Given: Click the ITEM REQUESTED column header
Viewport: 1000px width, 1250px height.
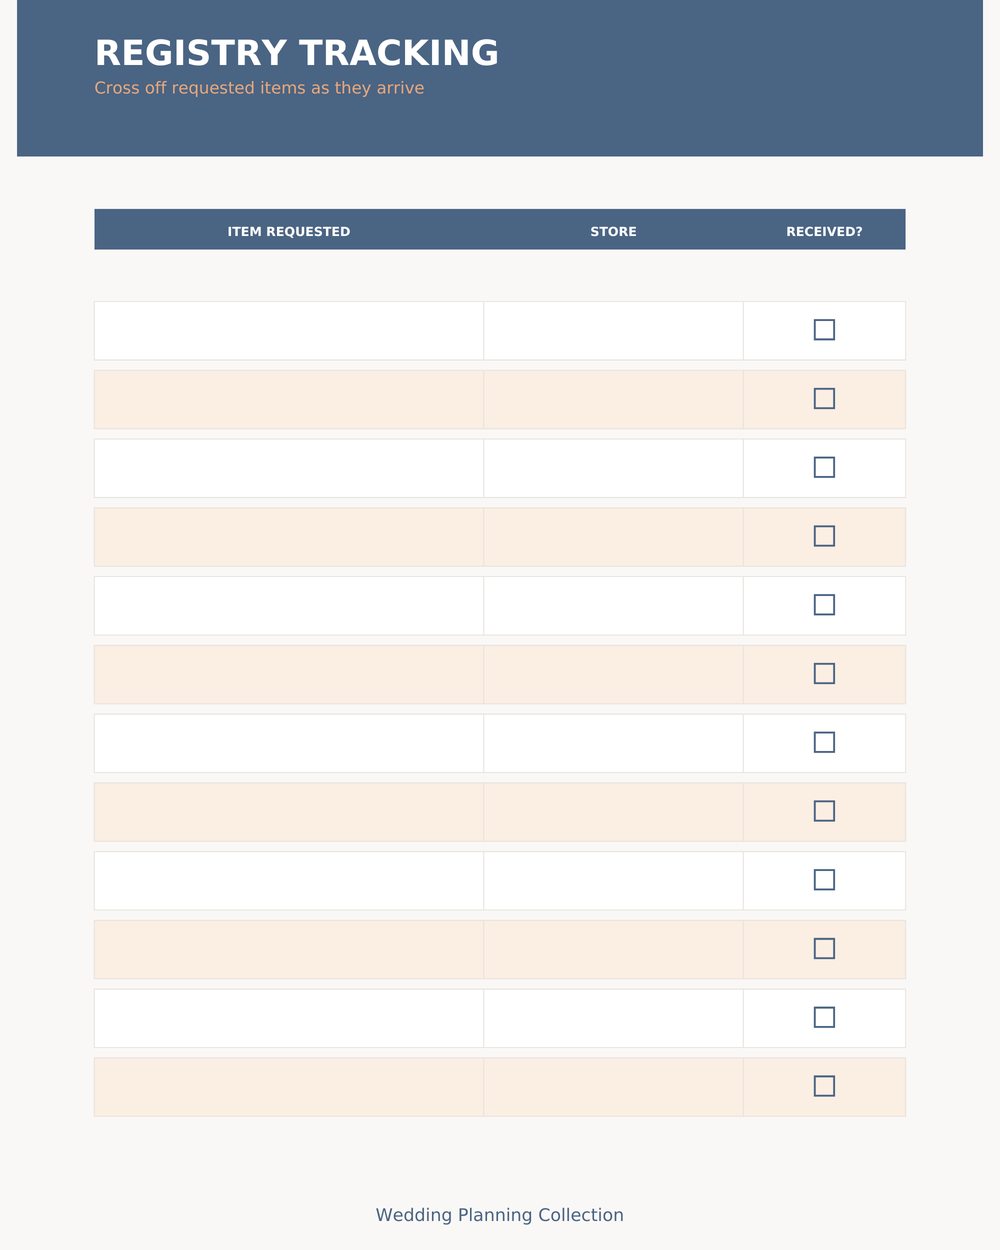Looking at the screenshot, I should (x=289, y=232).
